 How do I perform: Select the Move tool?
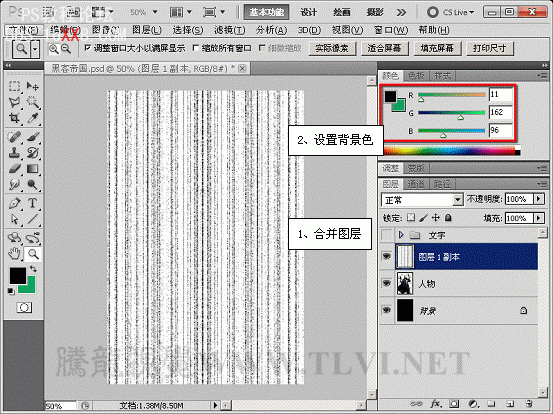[32, 86]
